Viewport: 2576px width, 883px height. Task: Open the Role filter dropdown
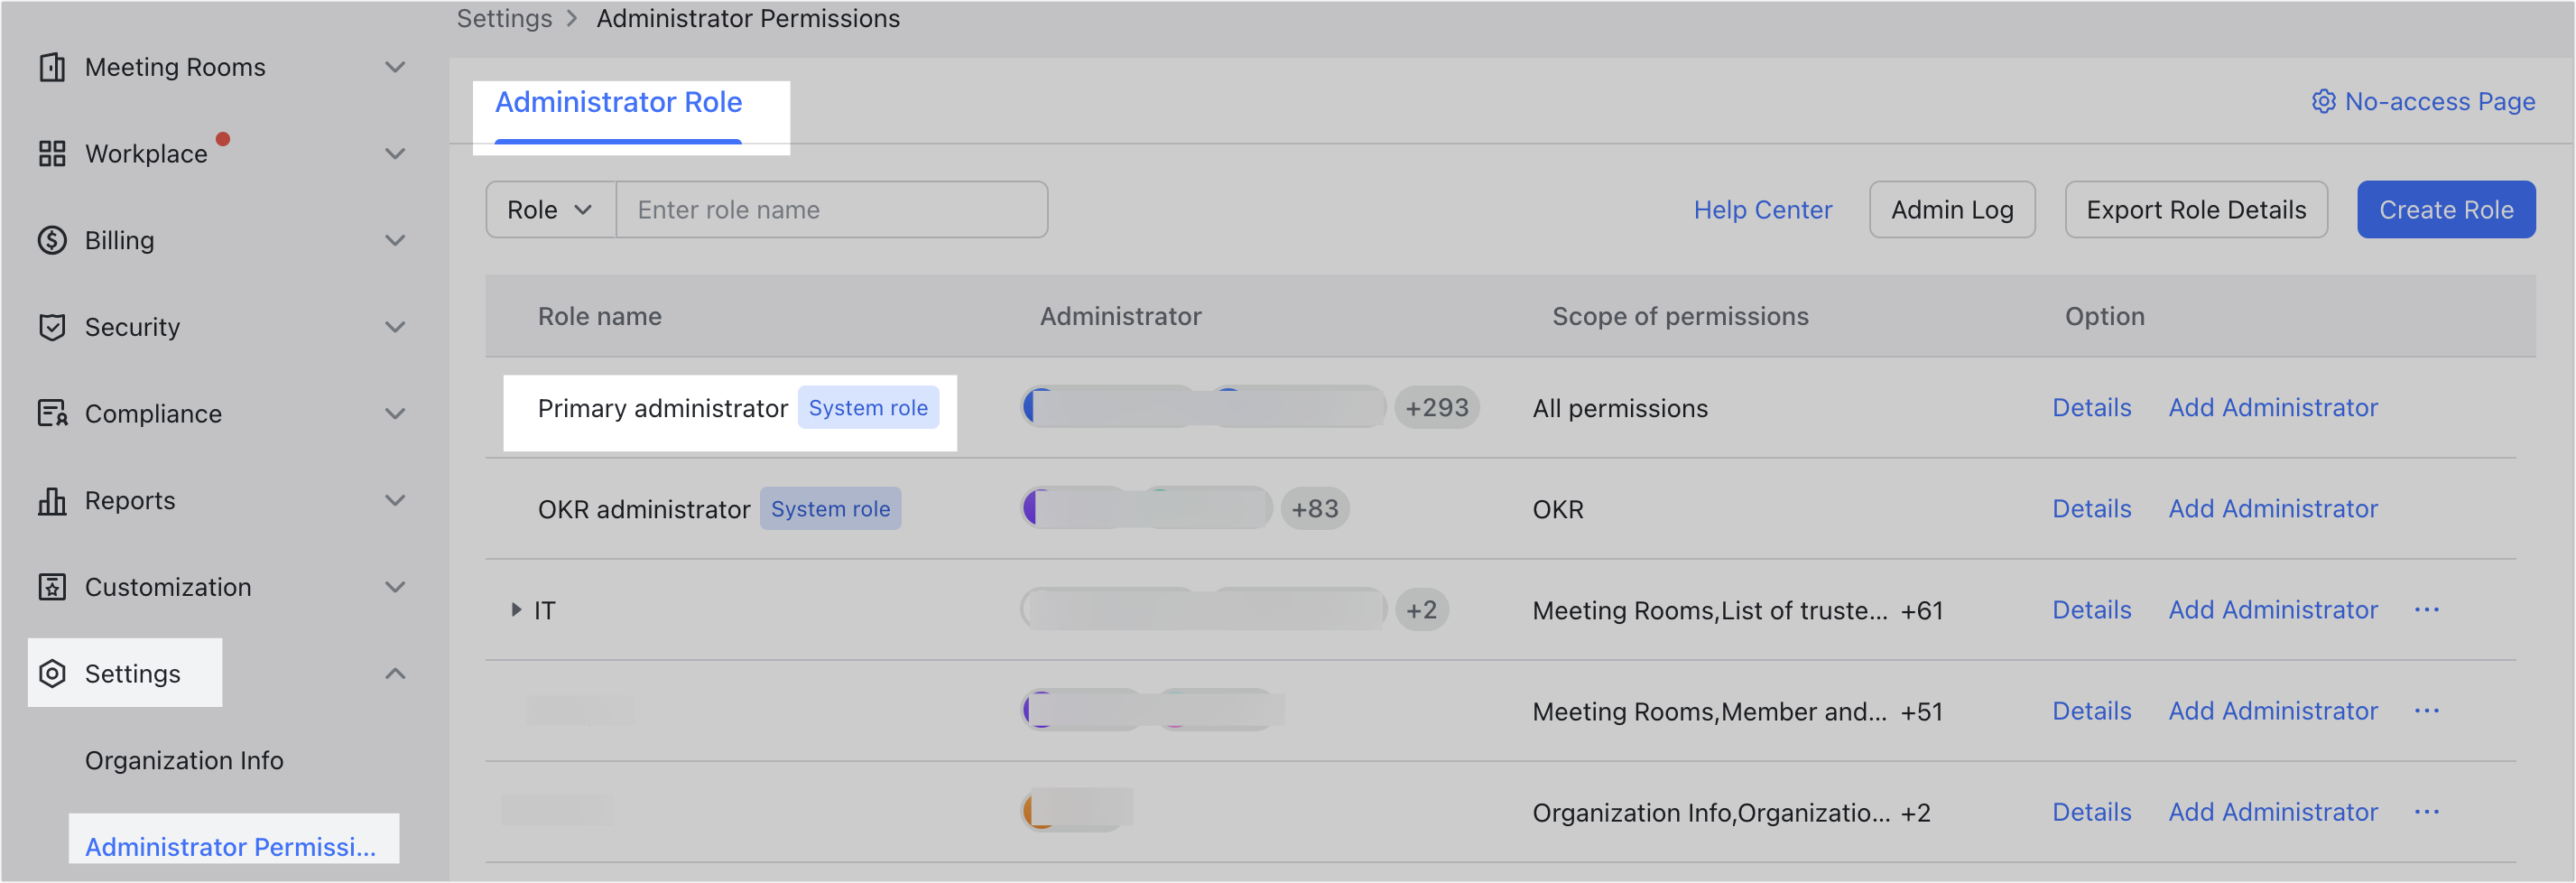click(x=550, y=209)
